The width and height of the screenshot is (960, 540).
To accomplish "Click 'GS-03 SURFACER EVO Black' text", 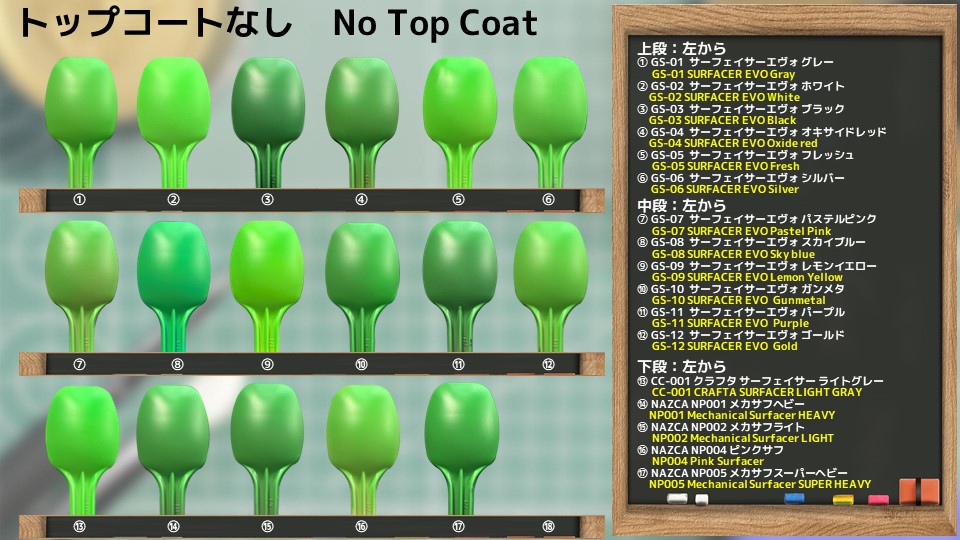I will point(722,120).
